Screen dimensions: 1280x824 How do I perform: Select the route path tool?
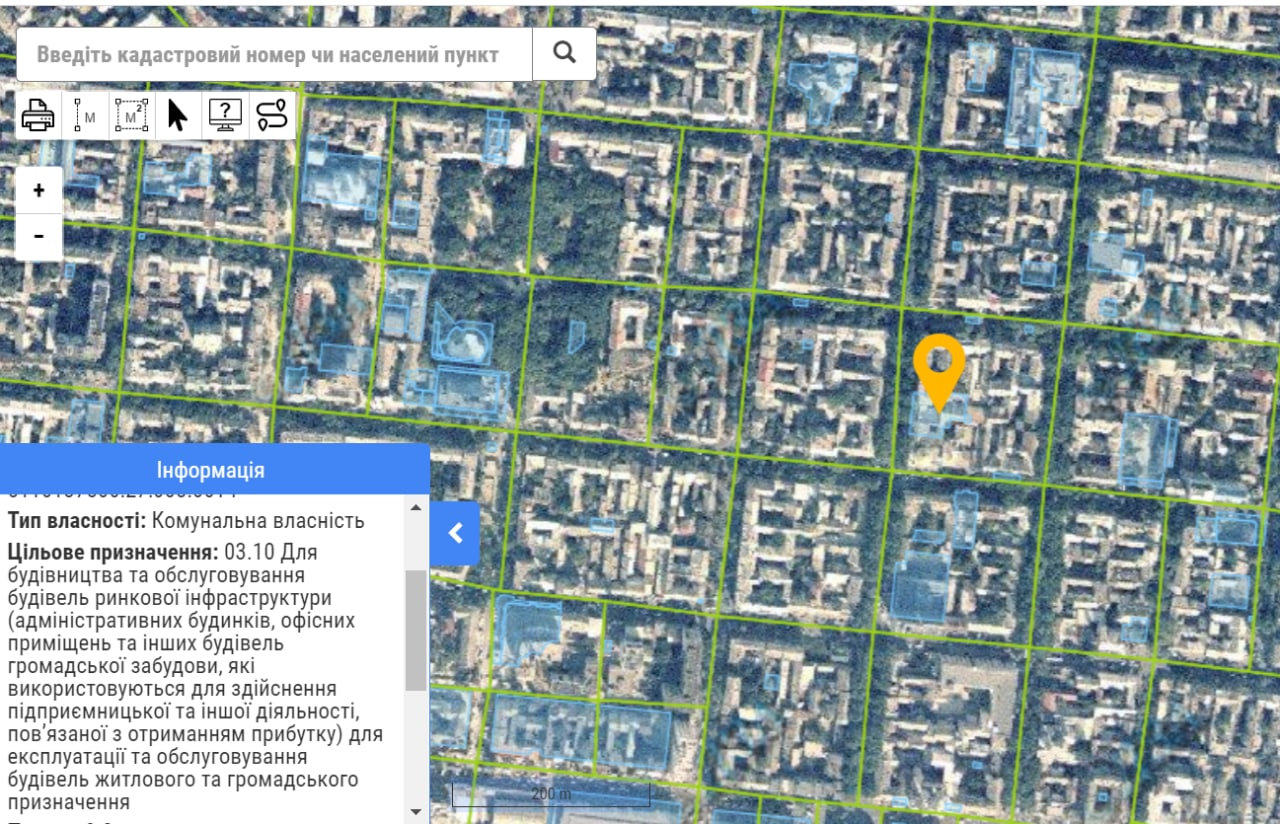click(x=272, y=116)
